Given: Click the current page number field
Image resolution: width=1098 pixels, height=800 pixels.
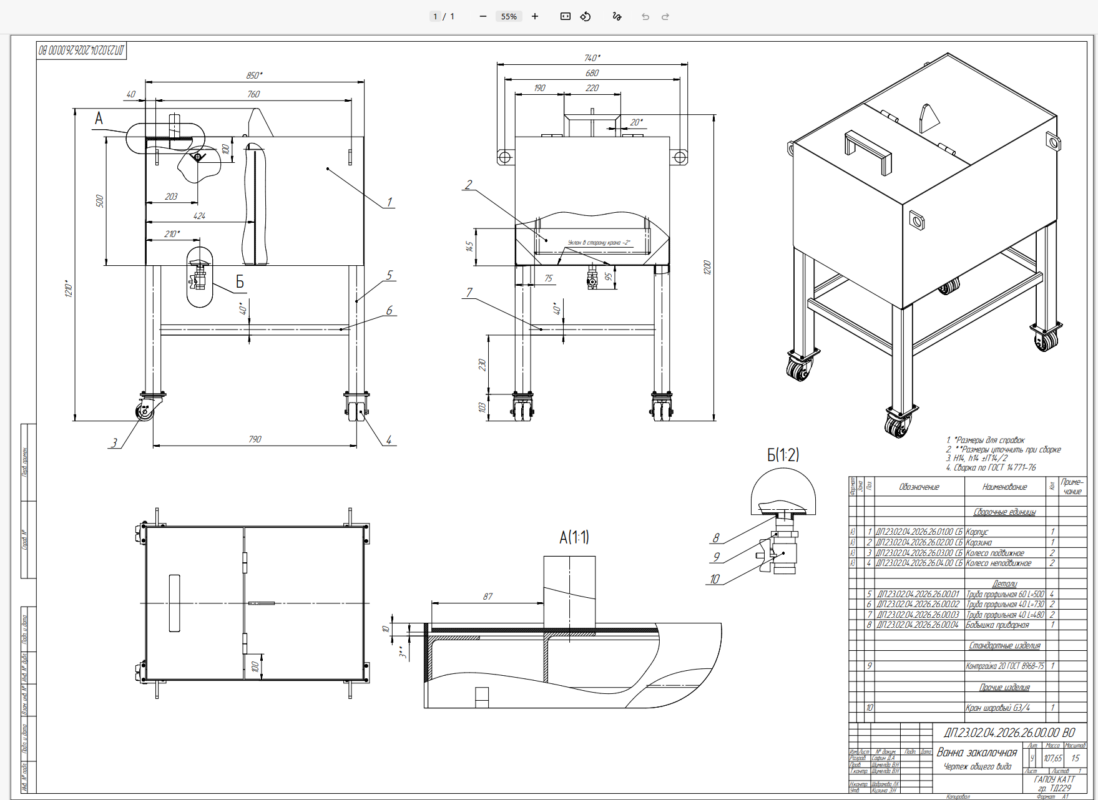Looking at the screenshot, I should [x=436, y=16].
